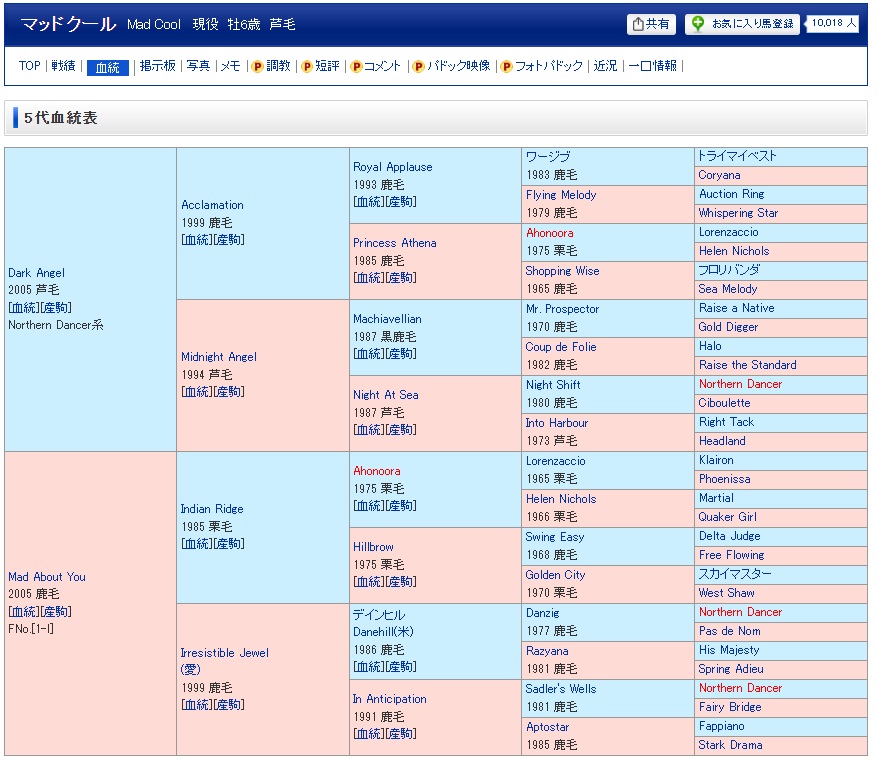The image size is (878, 761).
Task: Open the 一口情報 tab
Action: [653, 66]
